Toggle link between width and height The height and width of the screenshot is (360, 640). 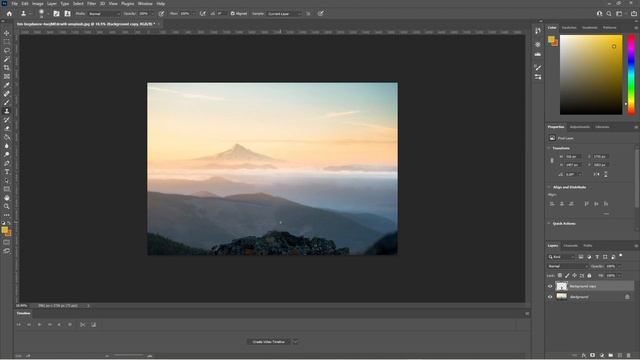[x=552, y=160]
